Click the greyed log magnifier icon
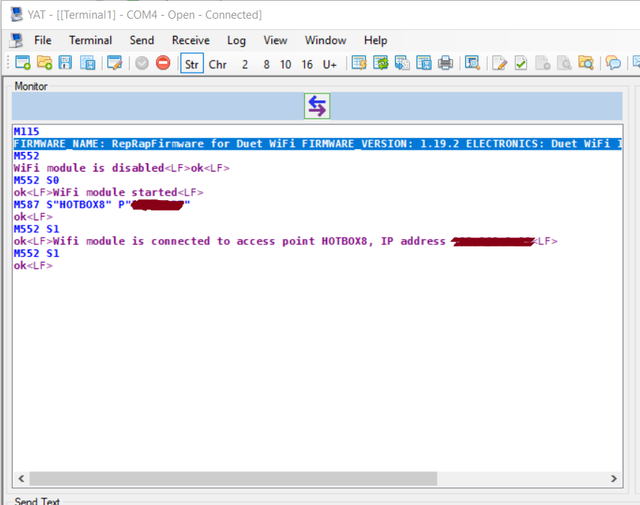Image resolution: width=640 pixels, height=505 pixels. click(564, 63)
